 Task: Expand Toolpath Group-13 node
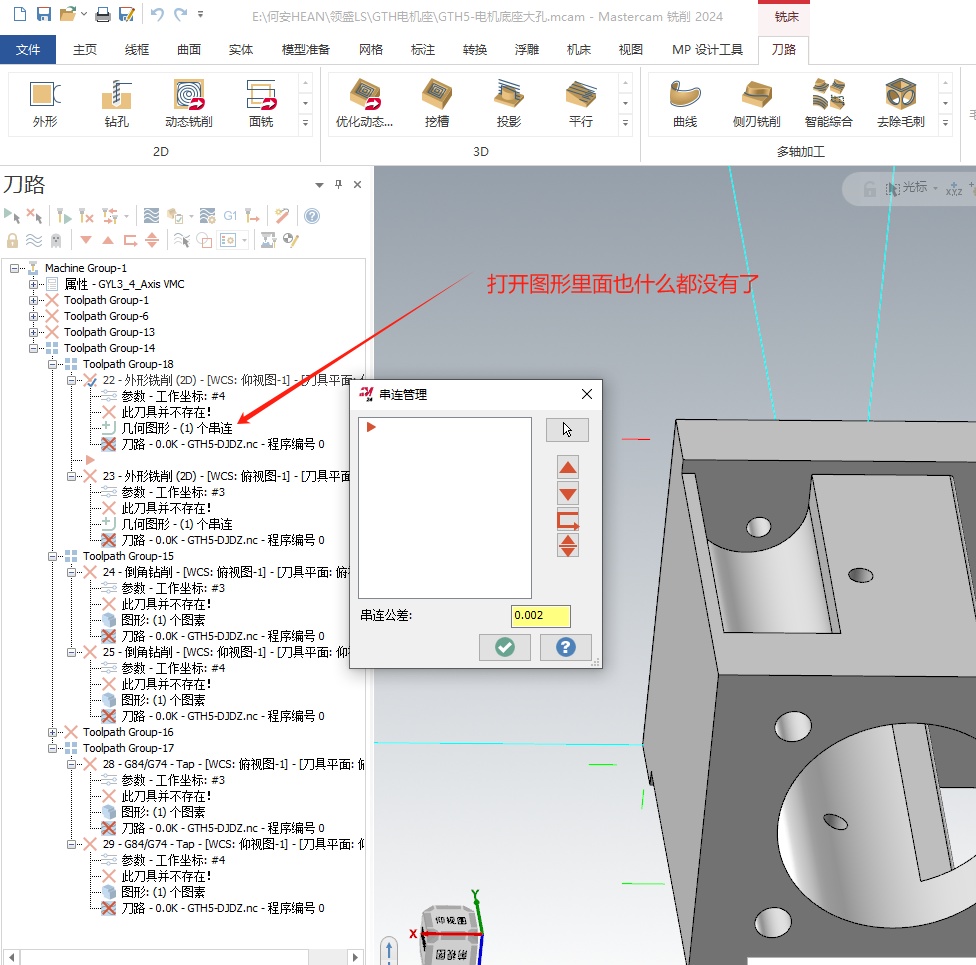33,332
